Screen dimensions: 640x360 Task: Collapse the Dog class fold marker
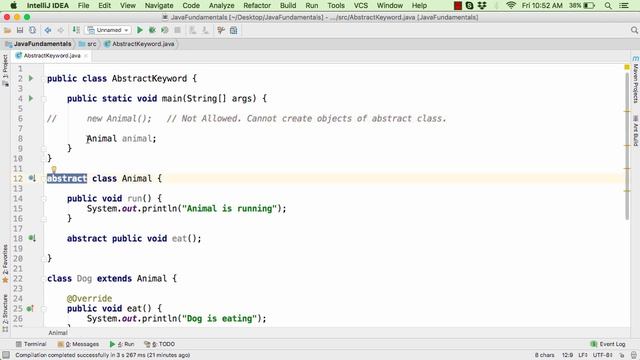pos(44,278)
